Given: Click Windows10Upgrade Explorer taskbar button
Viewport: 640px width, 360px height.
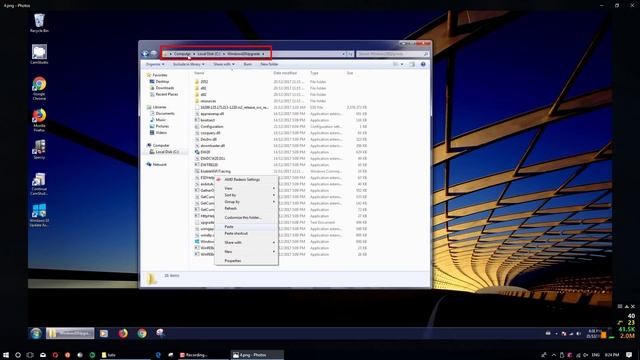Looking at the screenshot, I should coord(70,333).
